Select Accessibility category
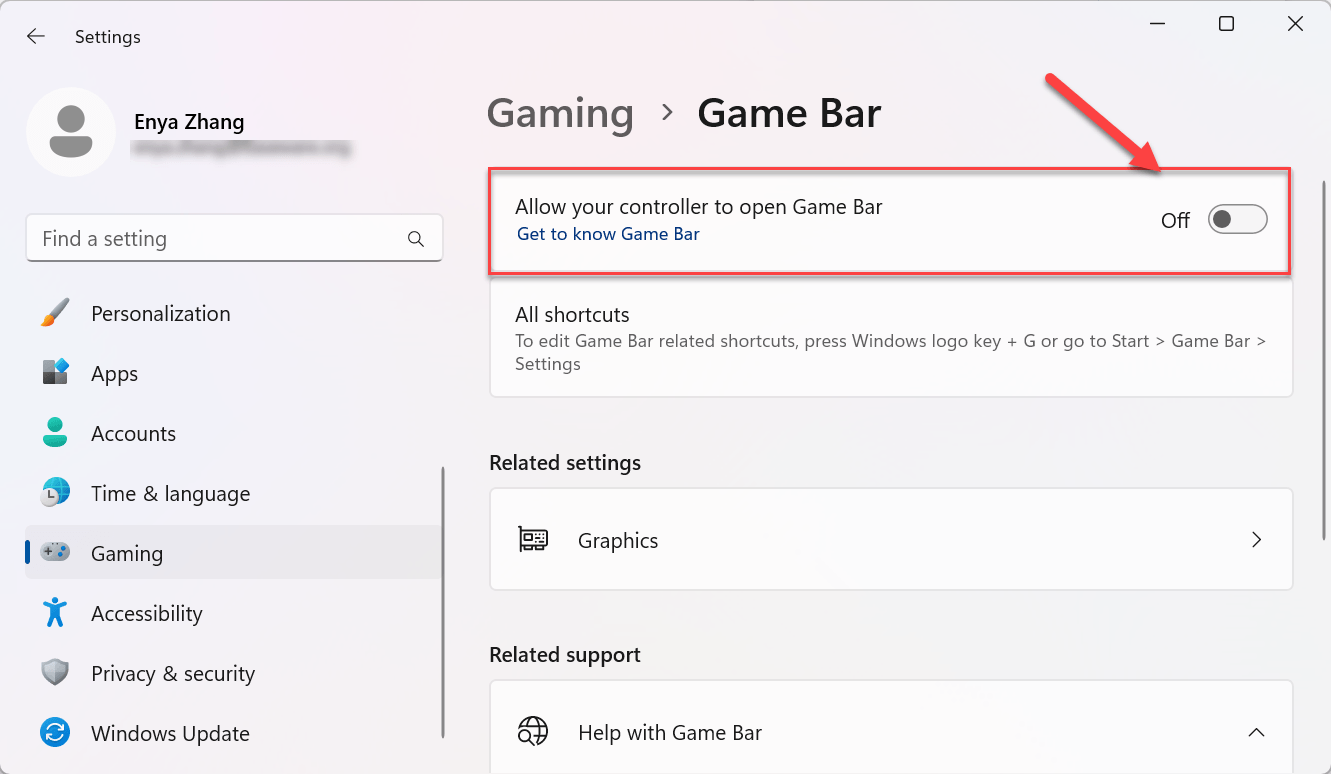The height and width of the screenshot is (774, 1331). point(234,613)
